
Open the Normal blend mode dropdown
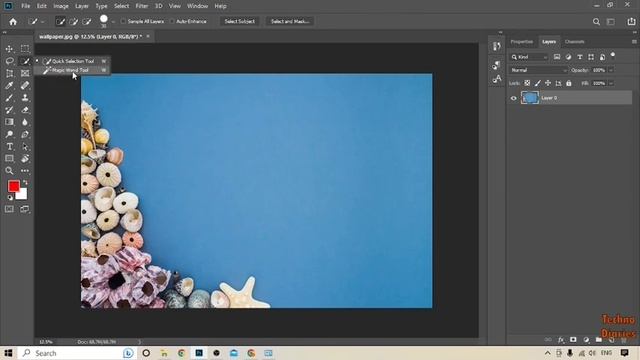pos(538,70)
